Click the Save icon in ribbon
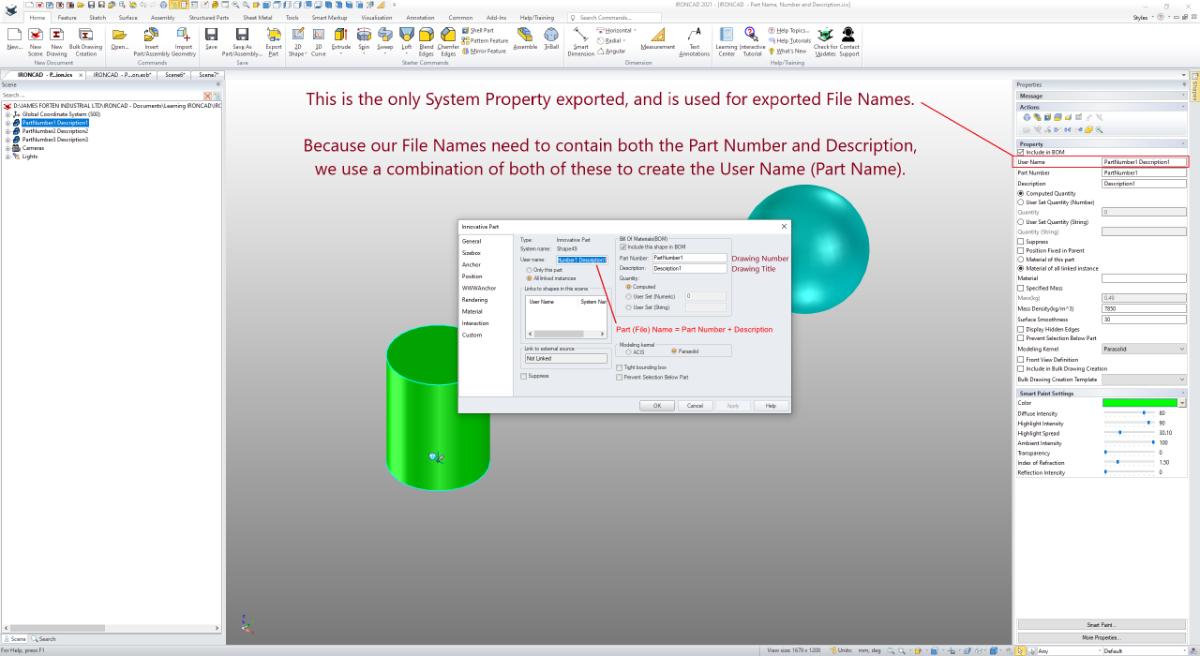The height and width of the screenshot is (656, 1200). [x=212, y=34]
